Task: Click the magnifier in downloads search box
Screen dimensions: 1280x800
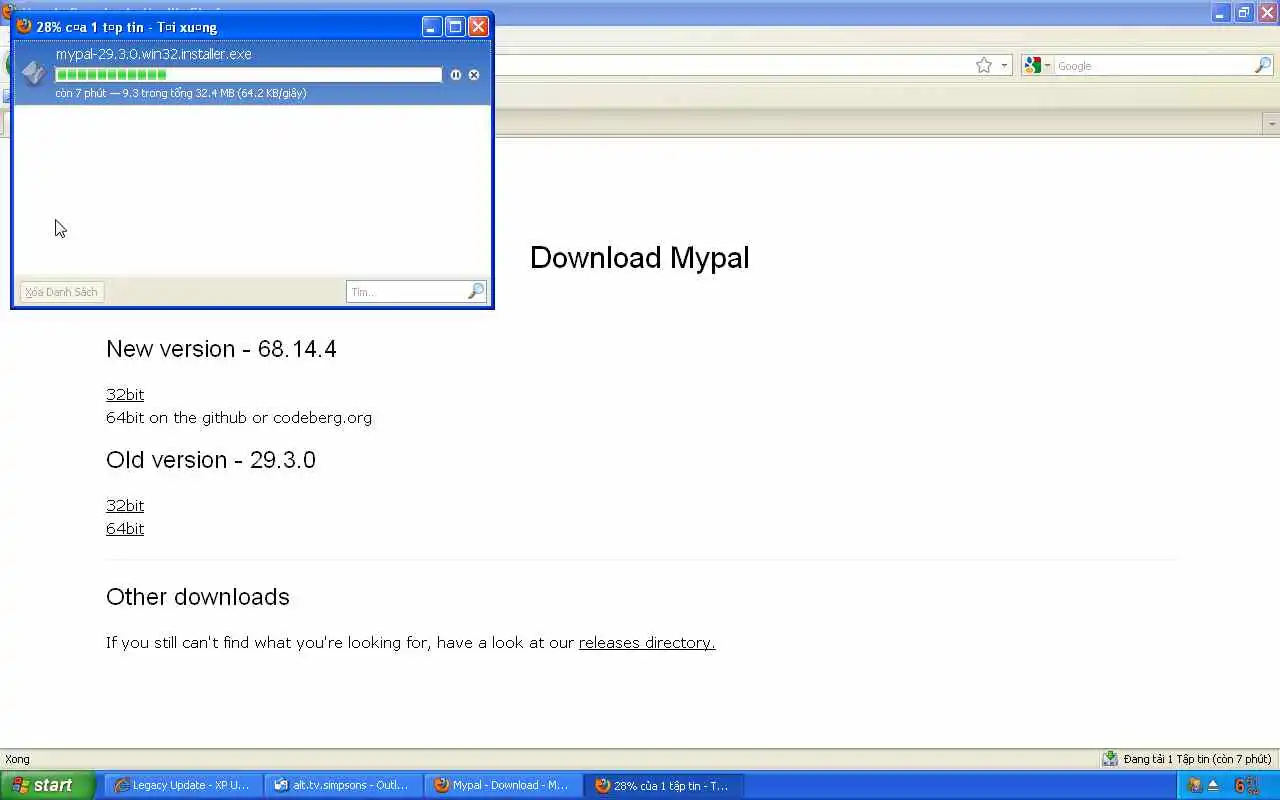Action: (x=476, y=291)
